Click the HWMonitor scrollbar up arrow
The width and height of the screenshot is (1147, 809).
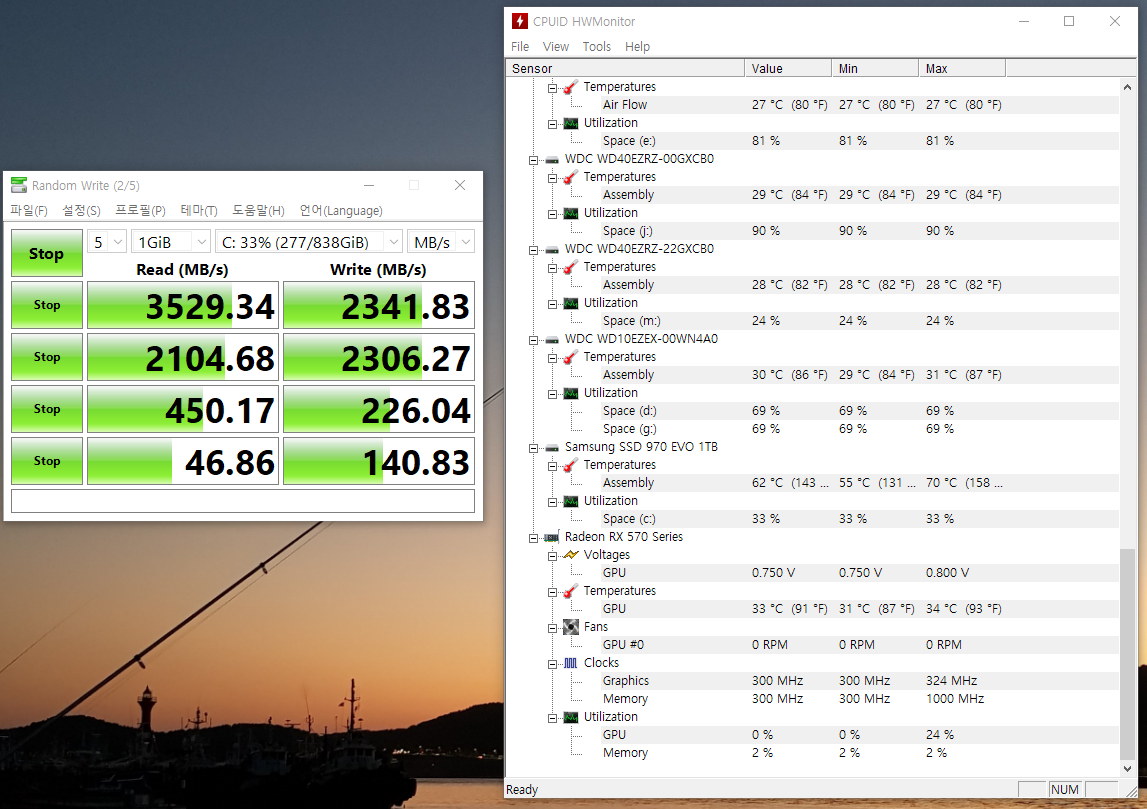pos(1127,87)
